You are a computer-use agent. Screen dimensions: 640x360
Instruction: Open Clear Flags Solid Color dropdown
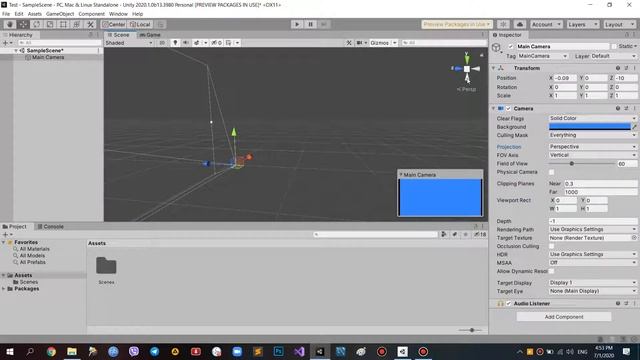pos(593,118)
